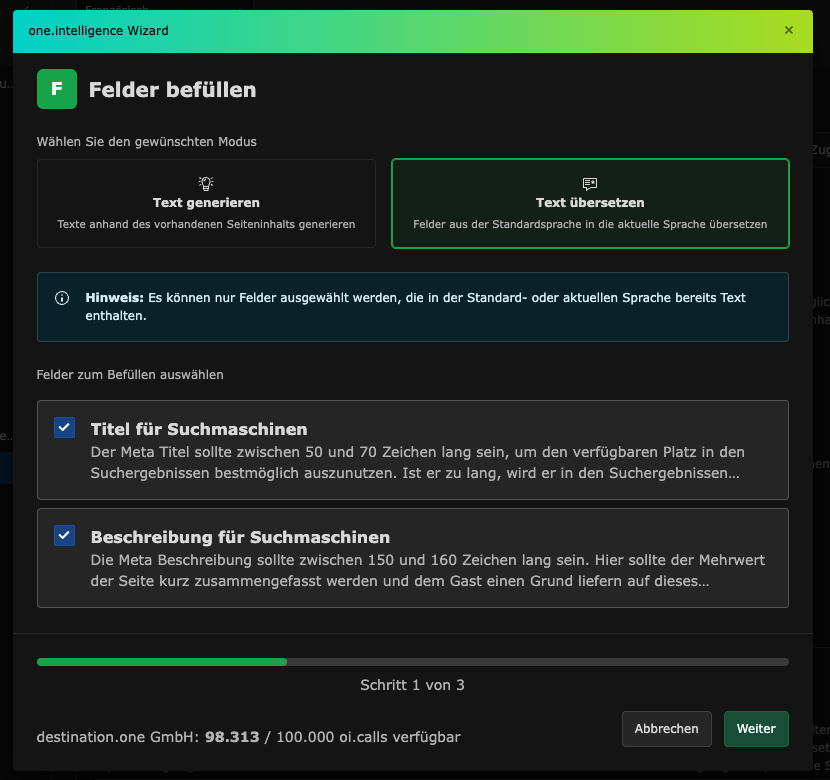The image size is (830, 780).
Task: Click the Schritt 1 von 3 label
Action: click(x=412, y=685)
